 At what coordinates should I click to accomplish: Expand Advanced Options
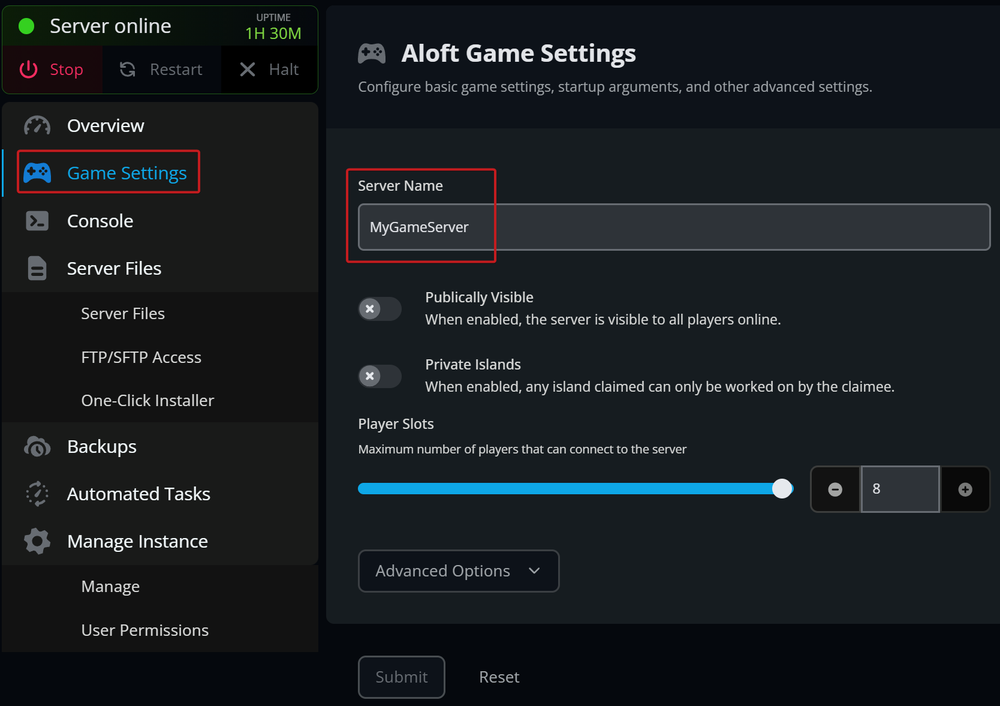click(x=458, y=570)
